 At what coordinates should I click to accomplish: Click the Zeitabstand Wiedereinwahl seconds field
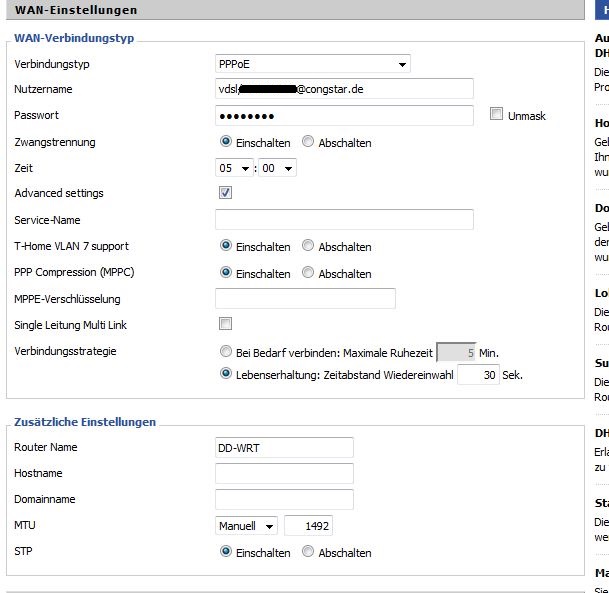[478, 375]
